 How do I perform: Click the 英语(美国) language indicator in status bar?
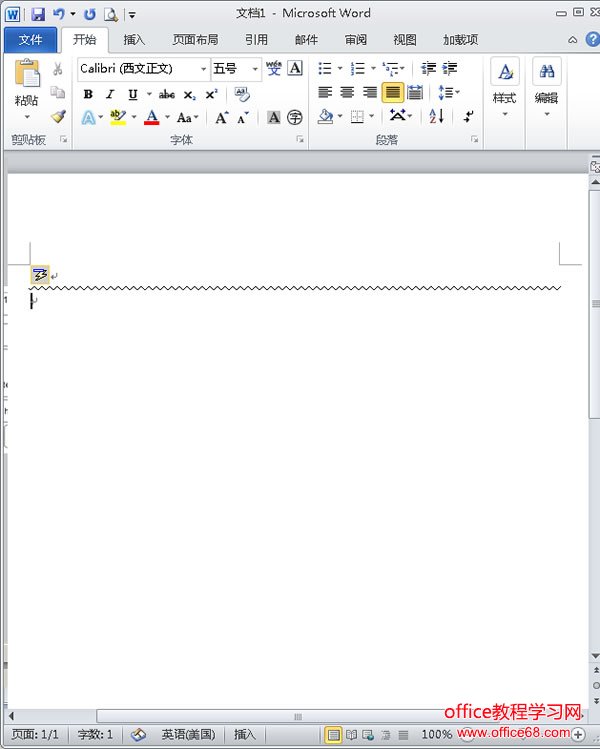[x=188, y=734]
